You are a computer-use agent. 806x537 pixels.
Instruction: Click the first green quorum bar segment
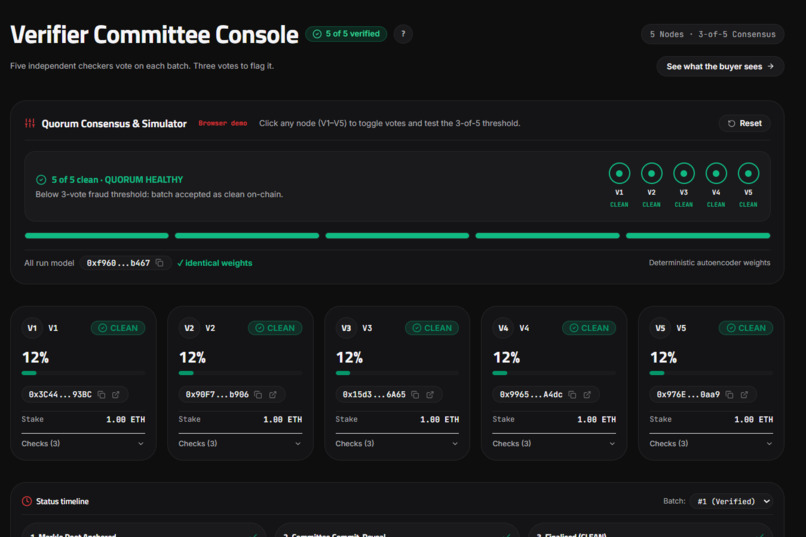[x=97, y=236]
